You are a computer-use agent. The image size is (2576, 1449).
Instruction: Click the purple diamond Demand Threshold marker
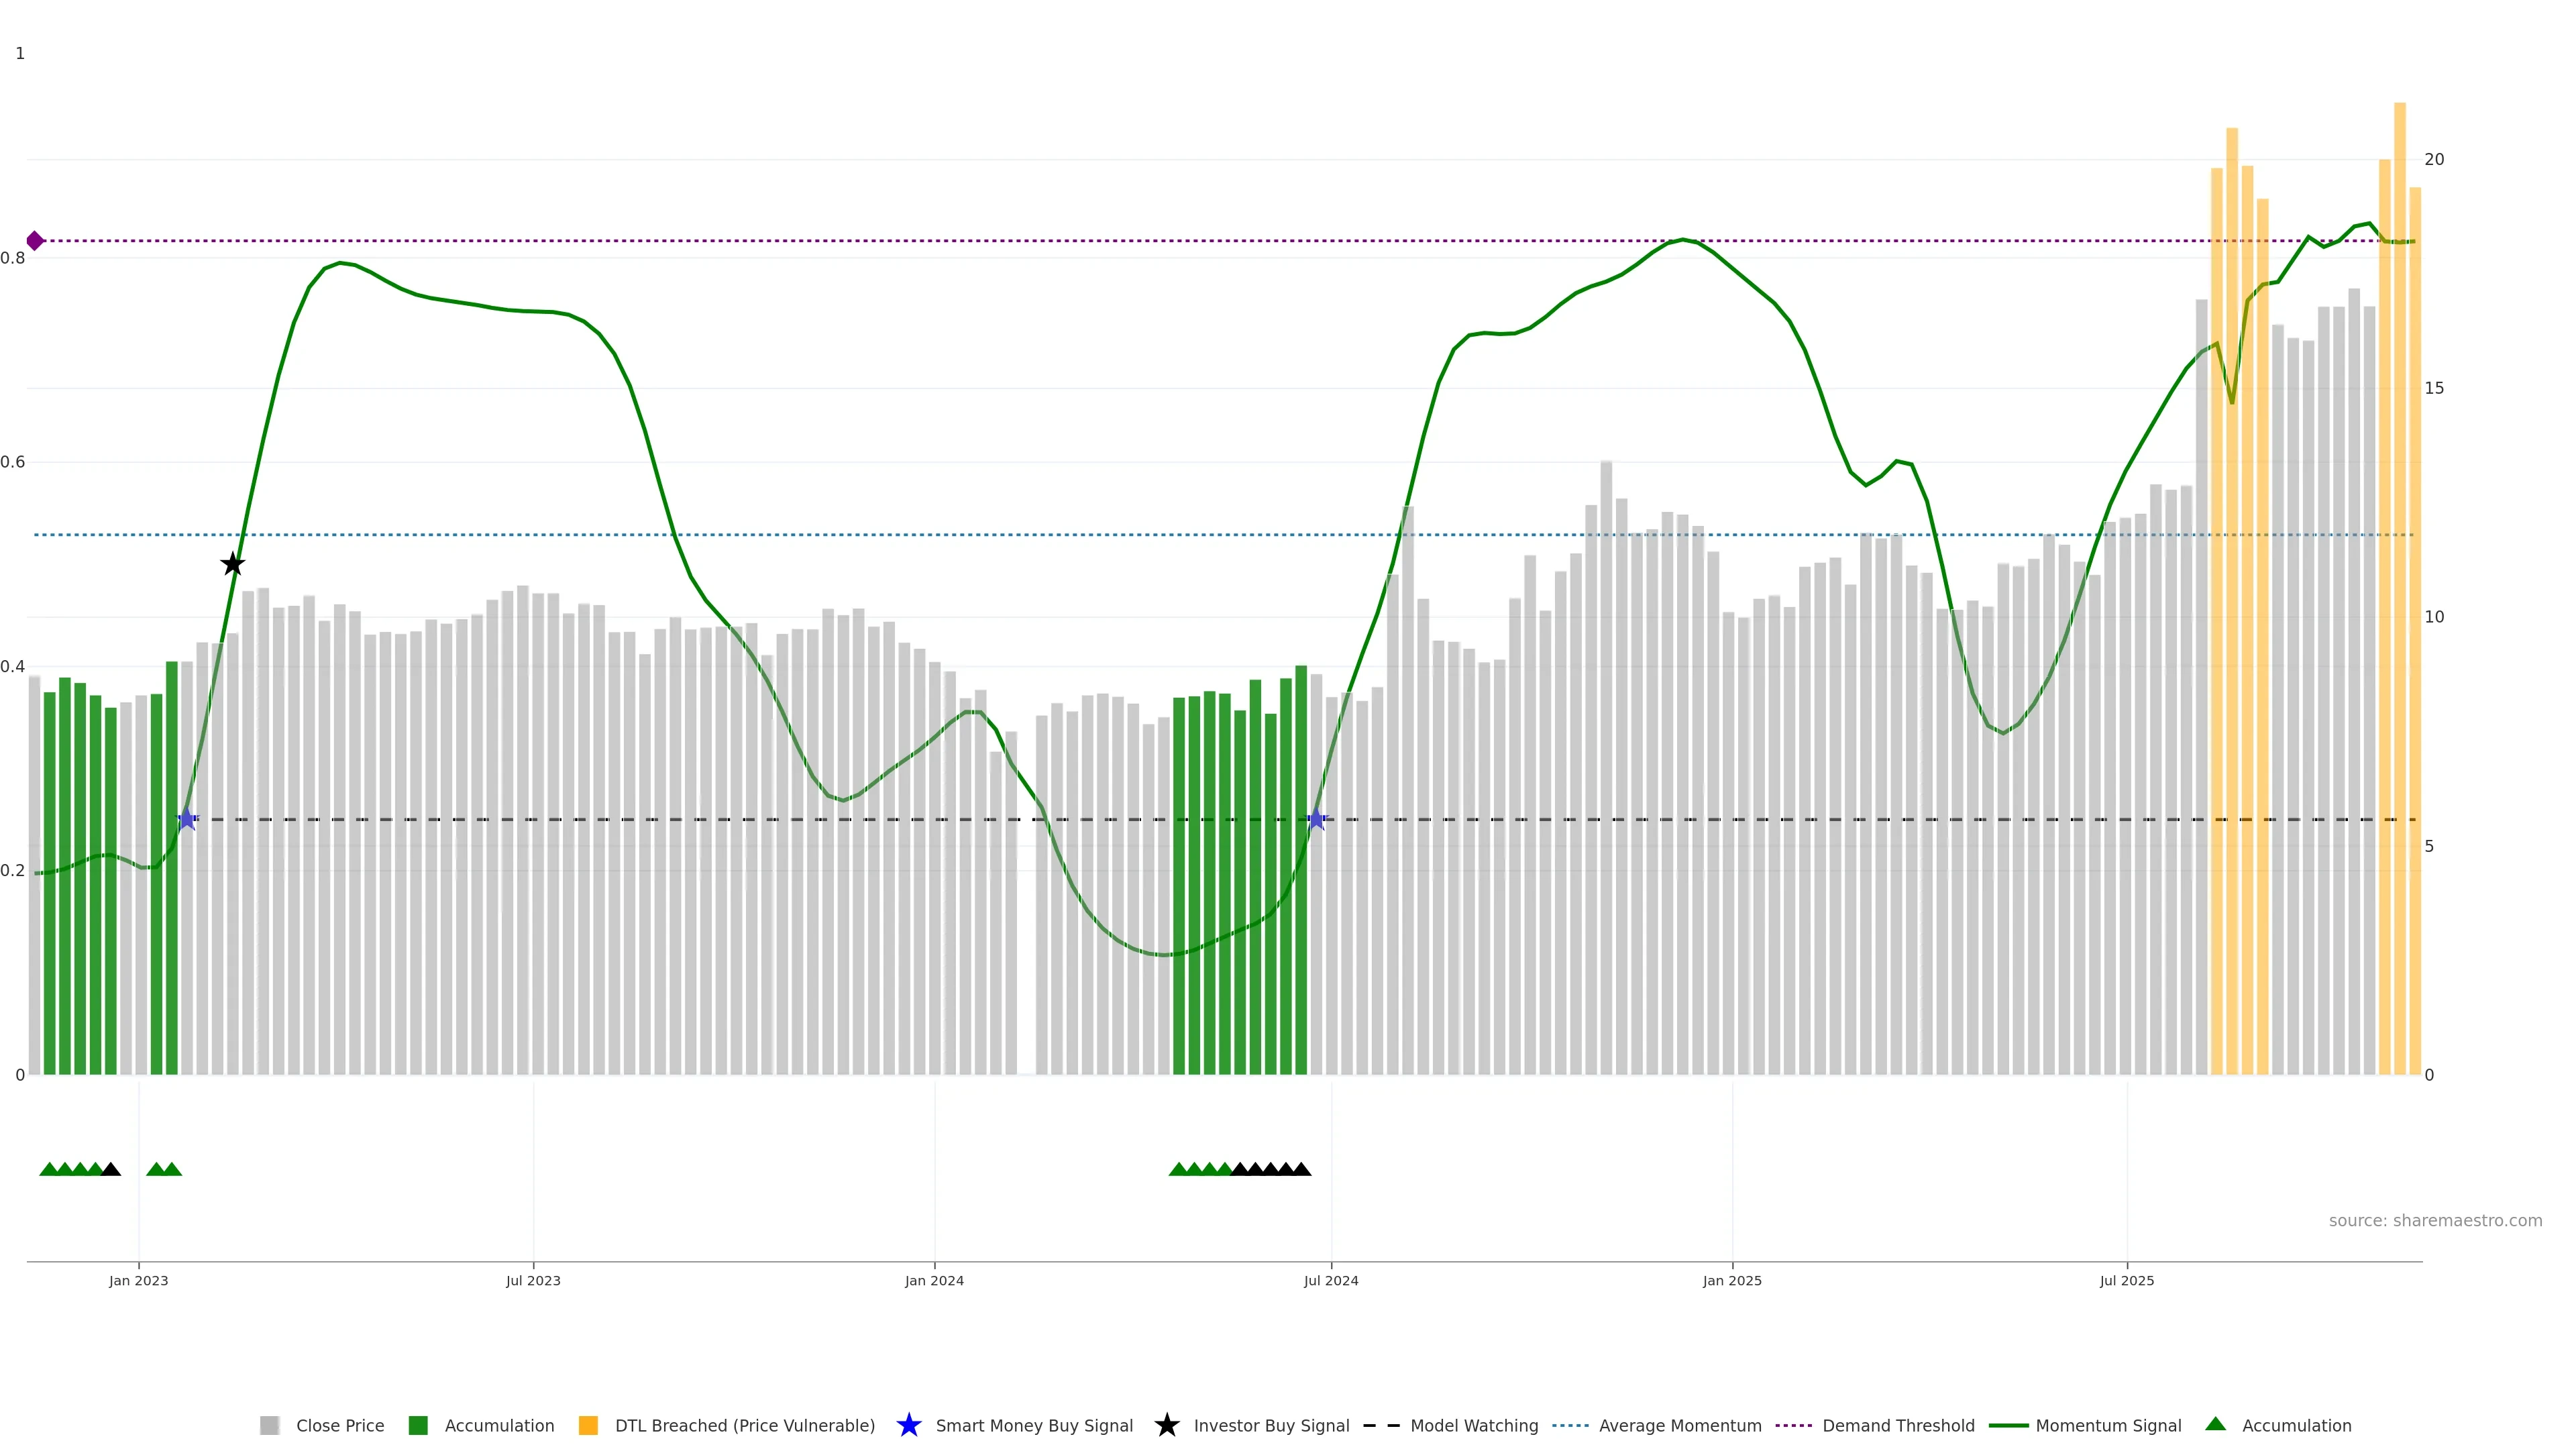[x=35, y=241]
